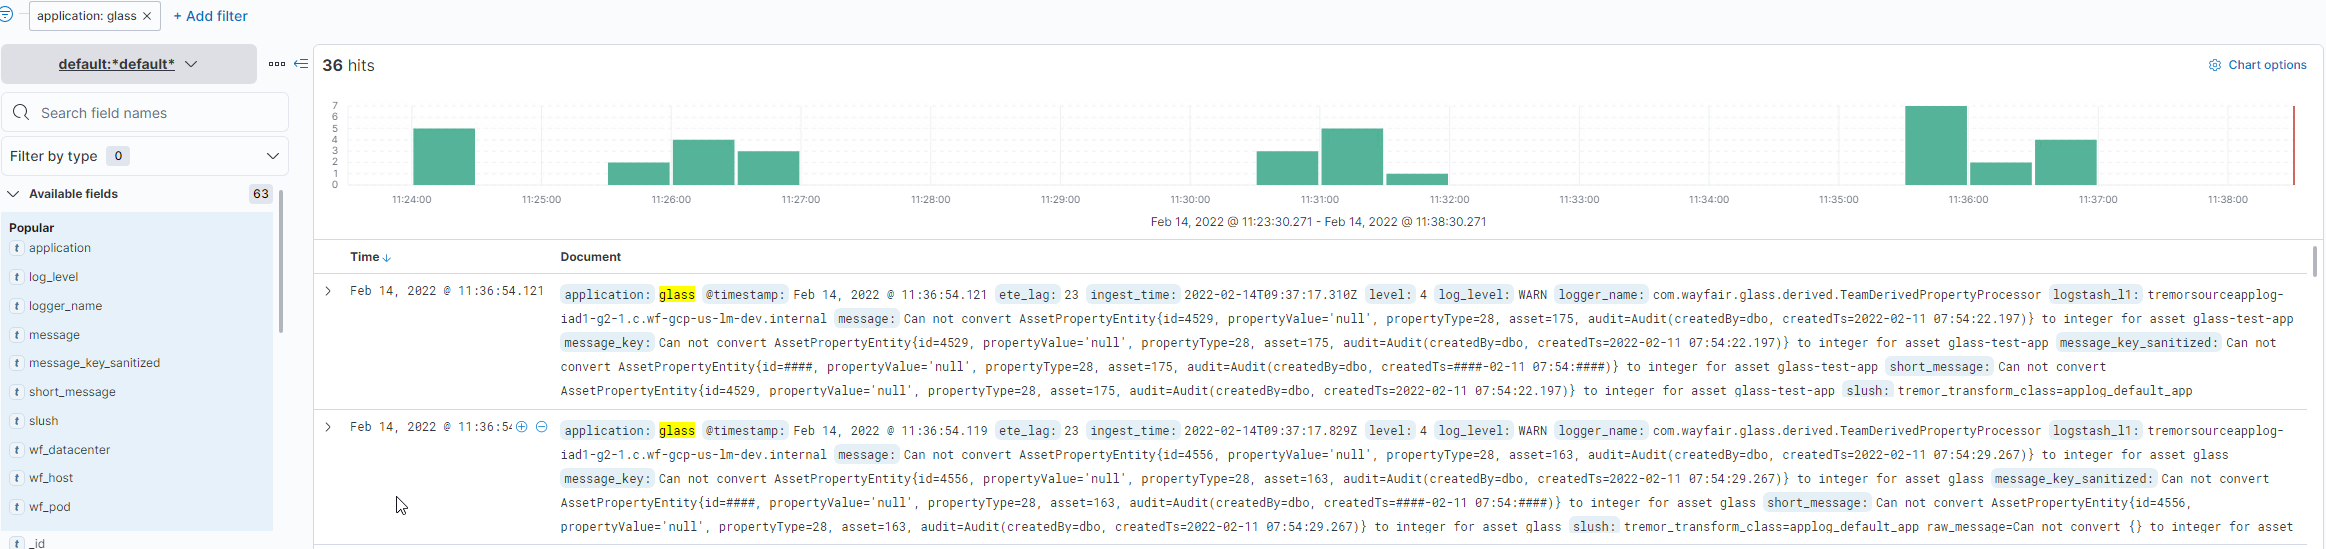Click the Feb 14, 2022 date range label
The height and width of the screenshot is (549, 2326).
click(x=1318, y=222)
